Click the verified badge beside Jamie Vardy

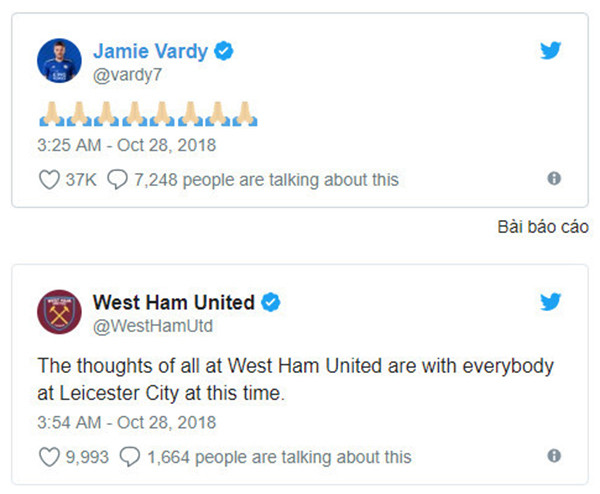(224, 51)
